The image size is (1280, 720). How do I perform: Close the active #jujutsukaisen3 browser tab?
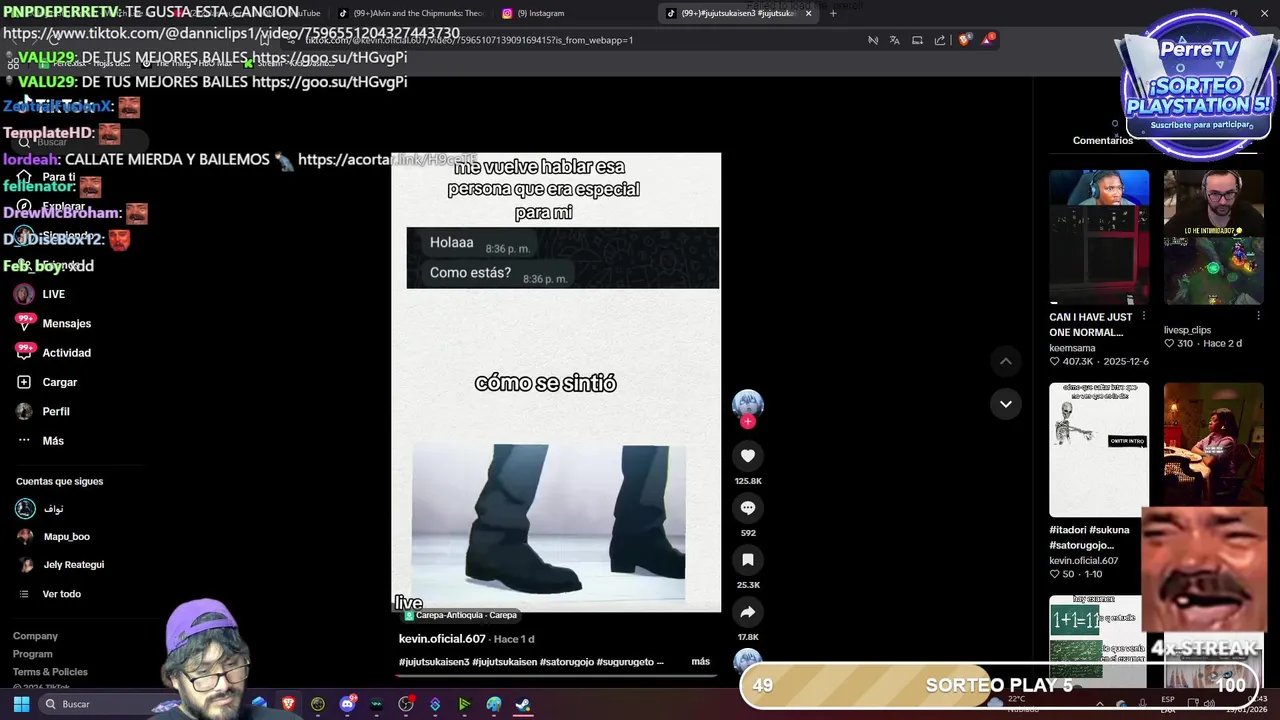pos(809,13)
